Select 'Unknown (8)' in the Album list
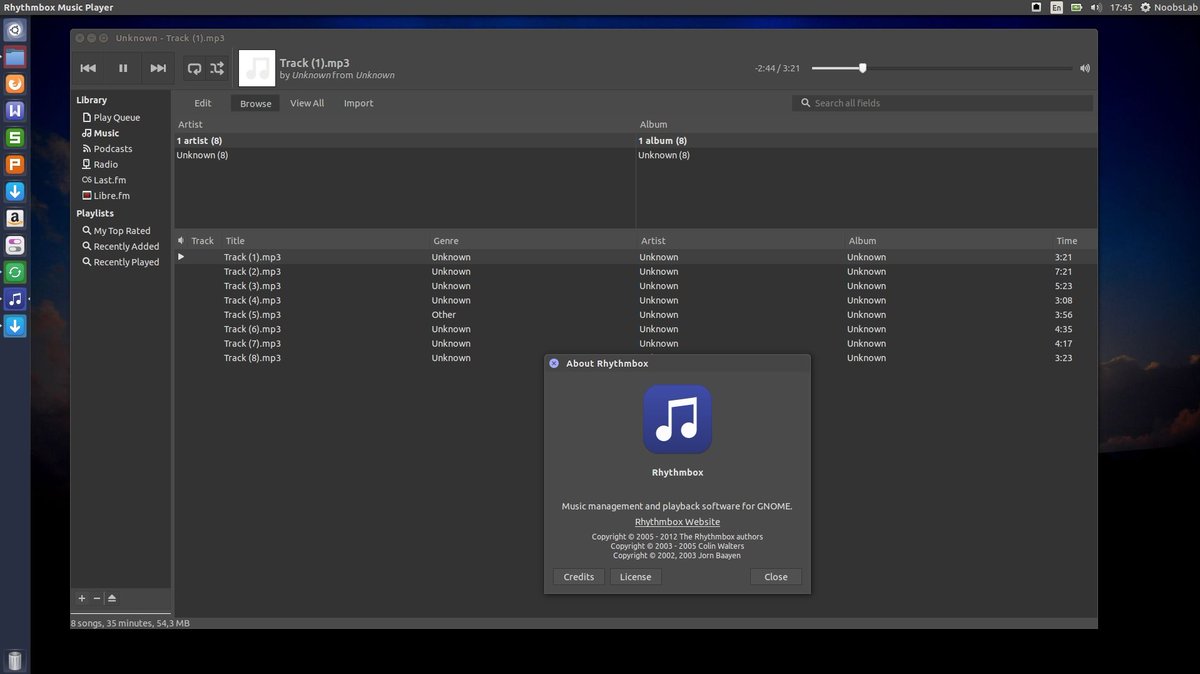This screenshot has height=674, width=1200. click(866, 155)
